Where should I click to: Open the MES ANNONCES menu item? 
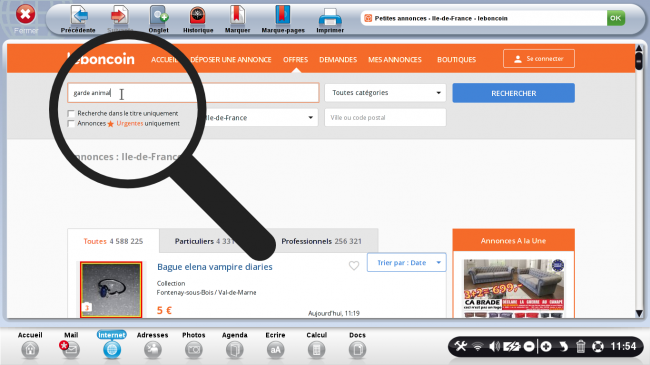tap(395, 60)
